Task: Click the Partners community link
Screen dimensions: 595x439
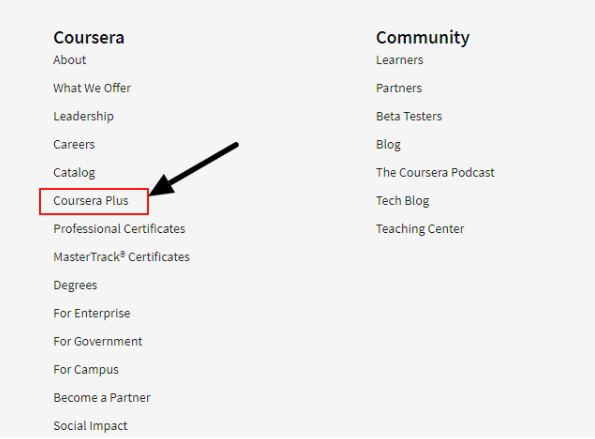Action: (399, 88)
